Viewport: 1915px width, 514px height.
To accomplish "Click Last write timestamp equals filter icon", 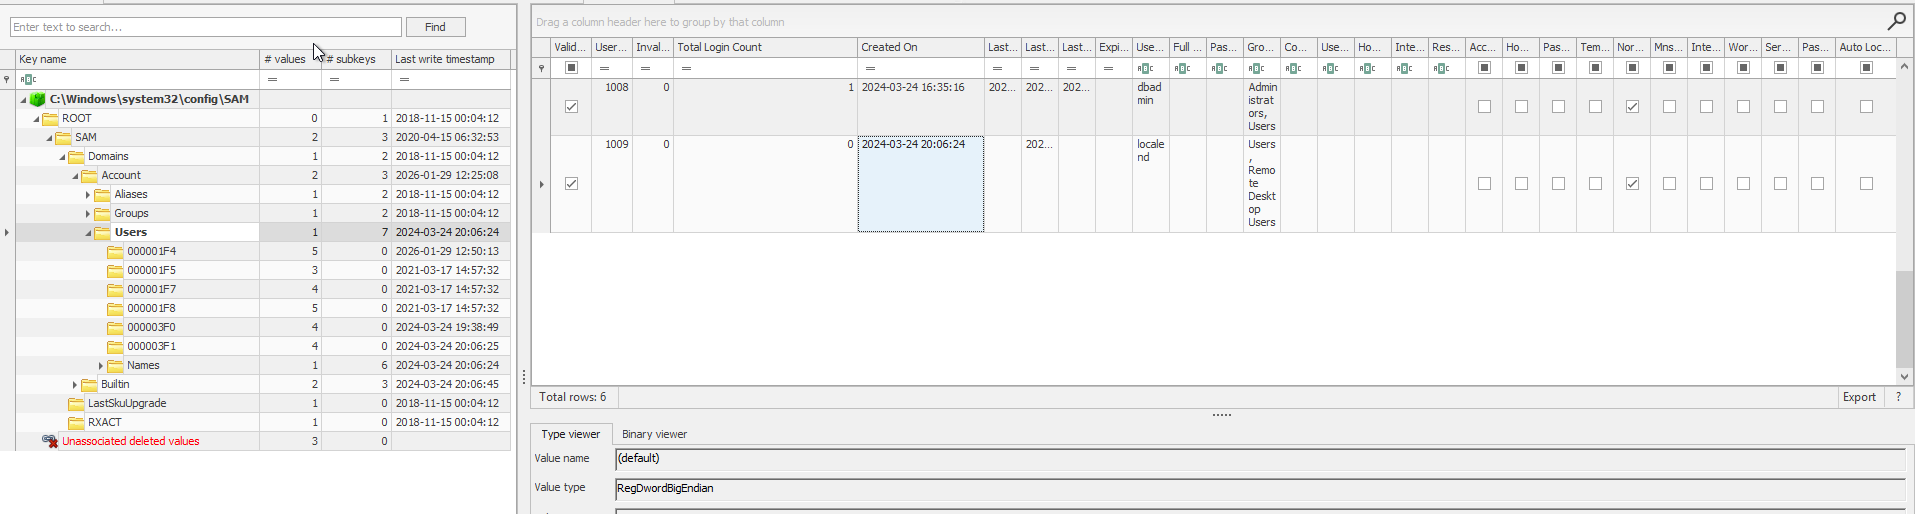I will click(404, 79).
